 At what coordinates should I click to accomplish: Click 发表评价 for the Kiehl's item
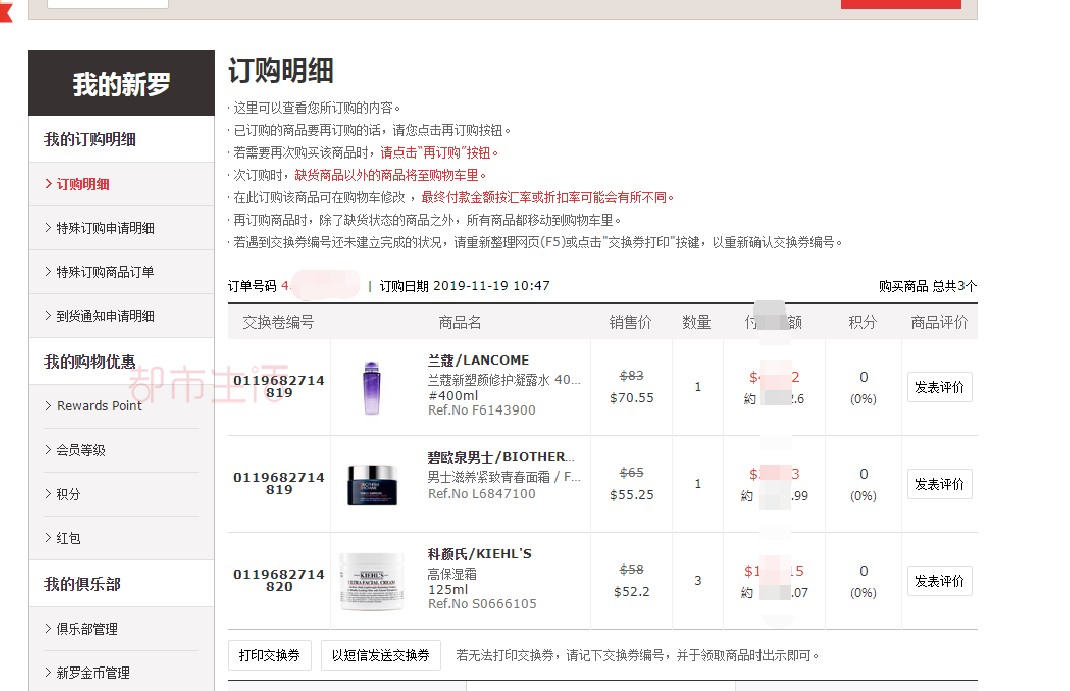point(939,580)
